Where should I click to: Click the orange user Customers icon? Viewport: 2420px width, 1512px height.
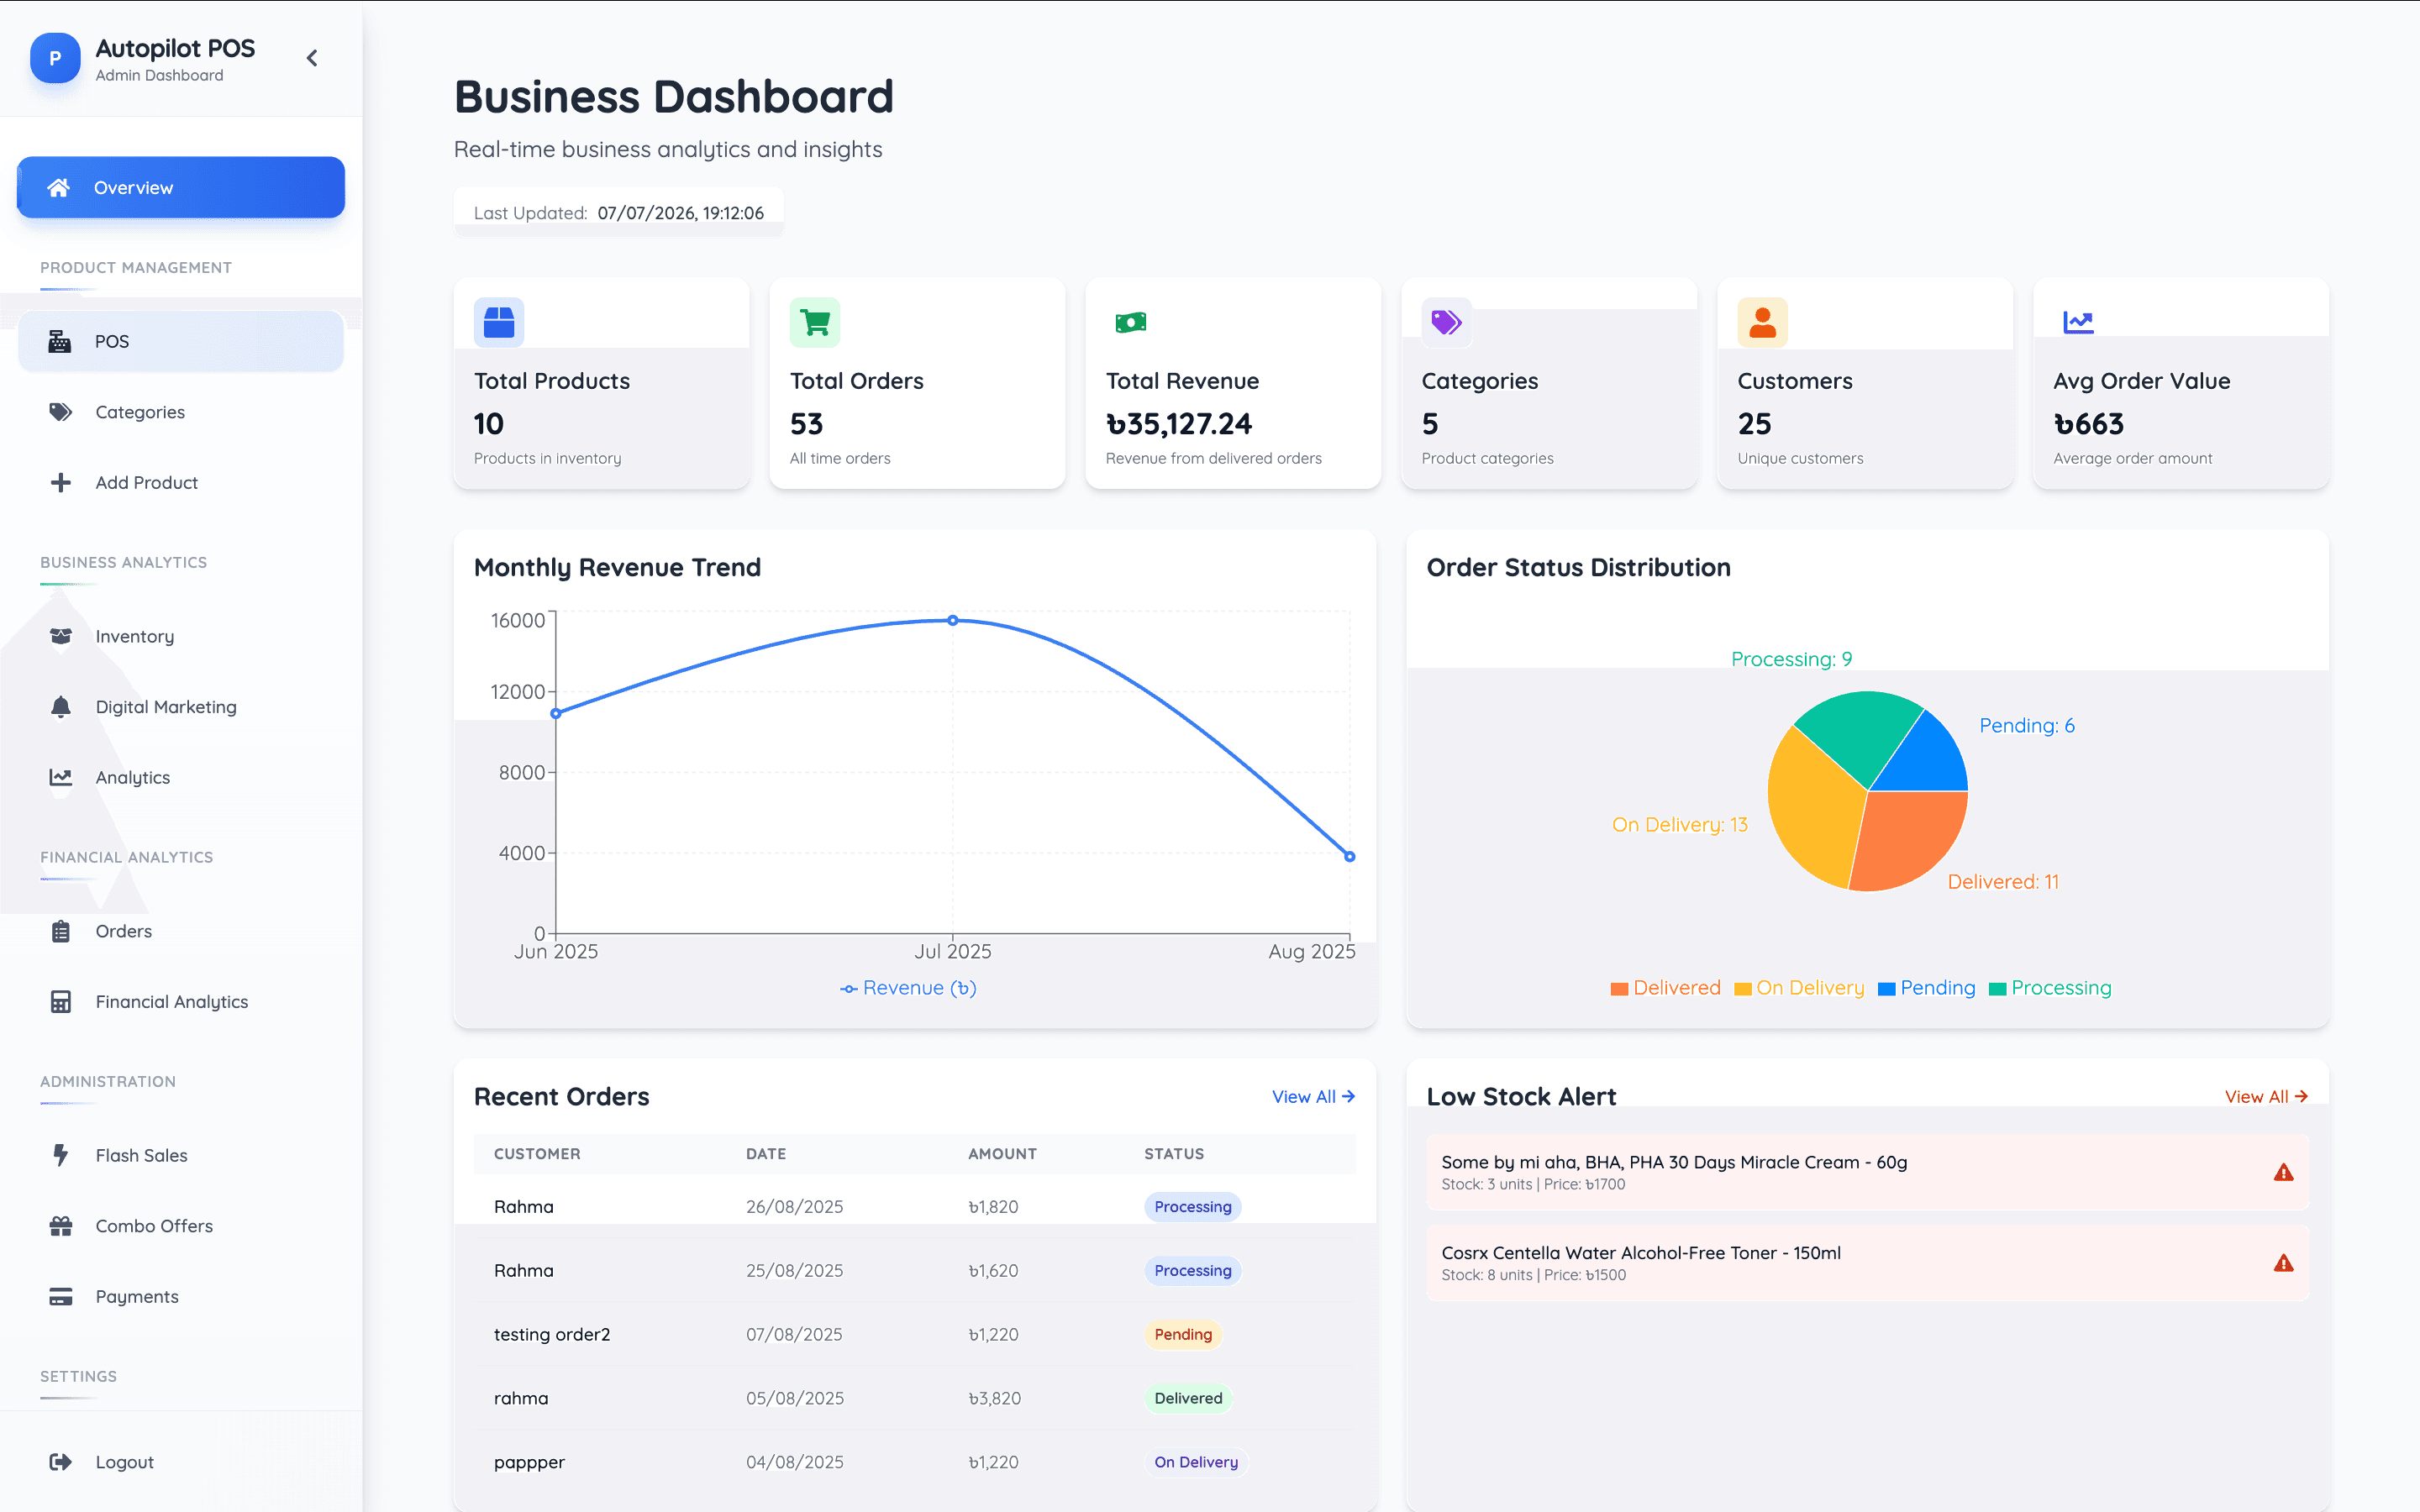(1763, 322)
